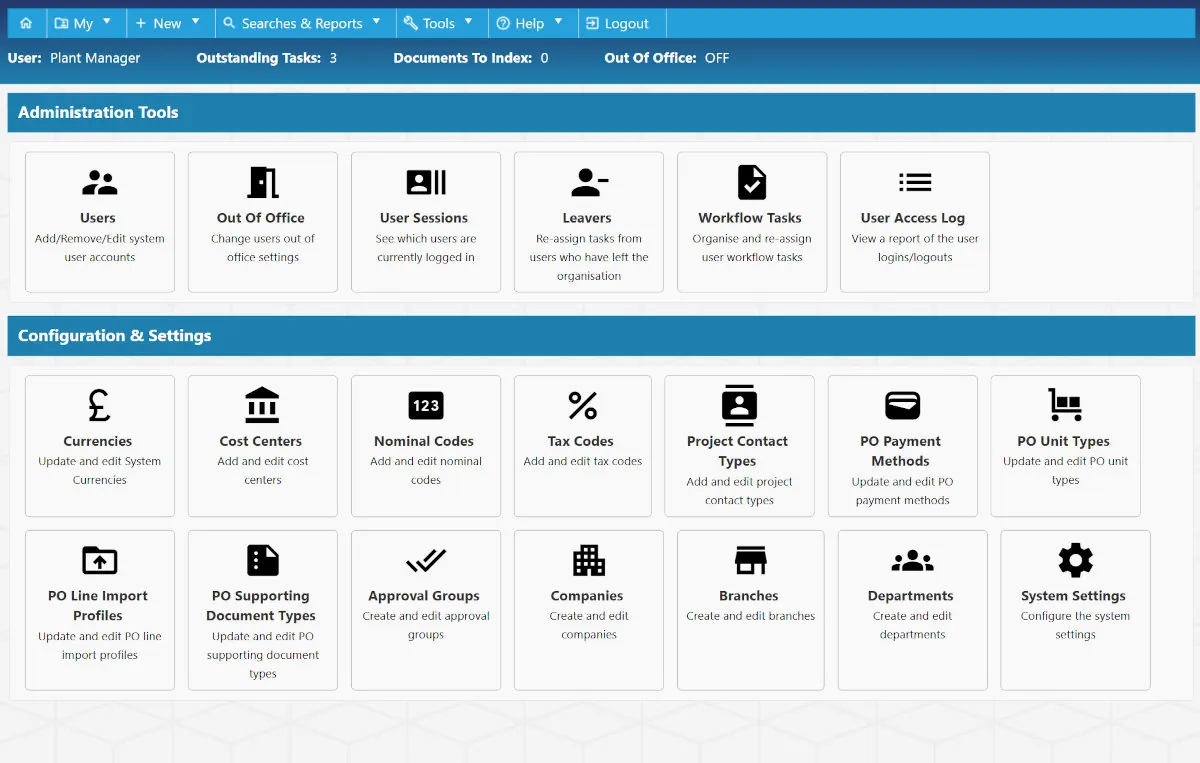Click the PO Unit Types trolley icon
1200x763 pixels.
[1065, 405]
